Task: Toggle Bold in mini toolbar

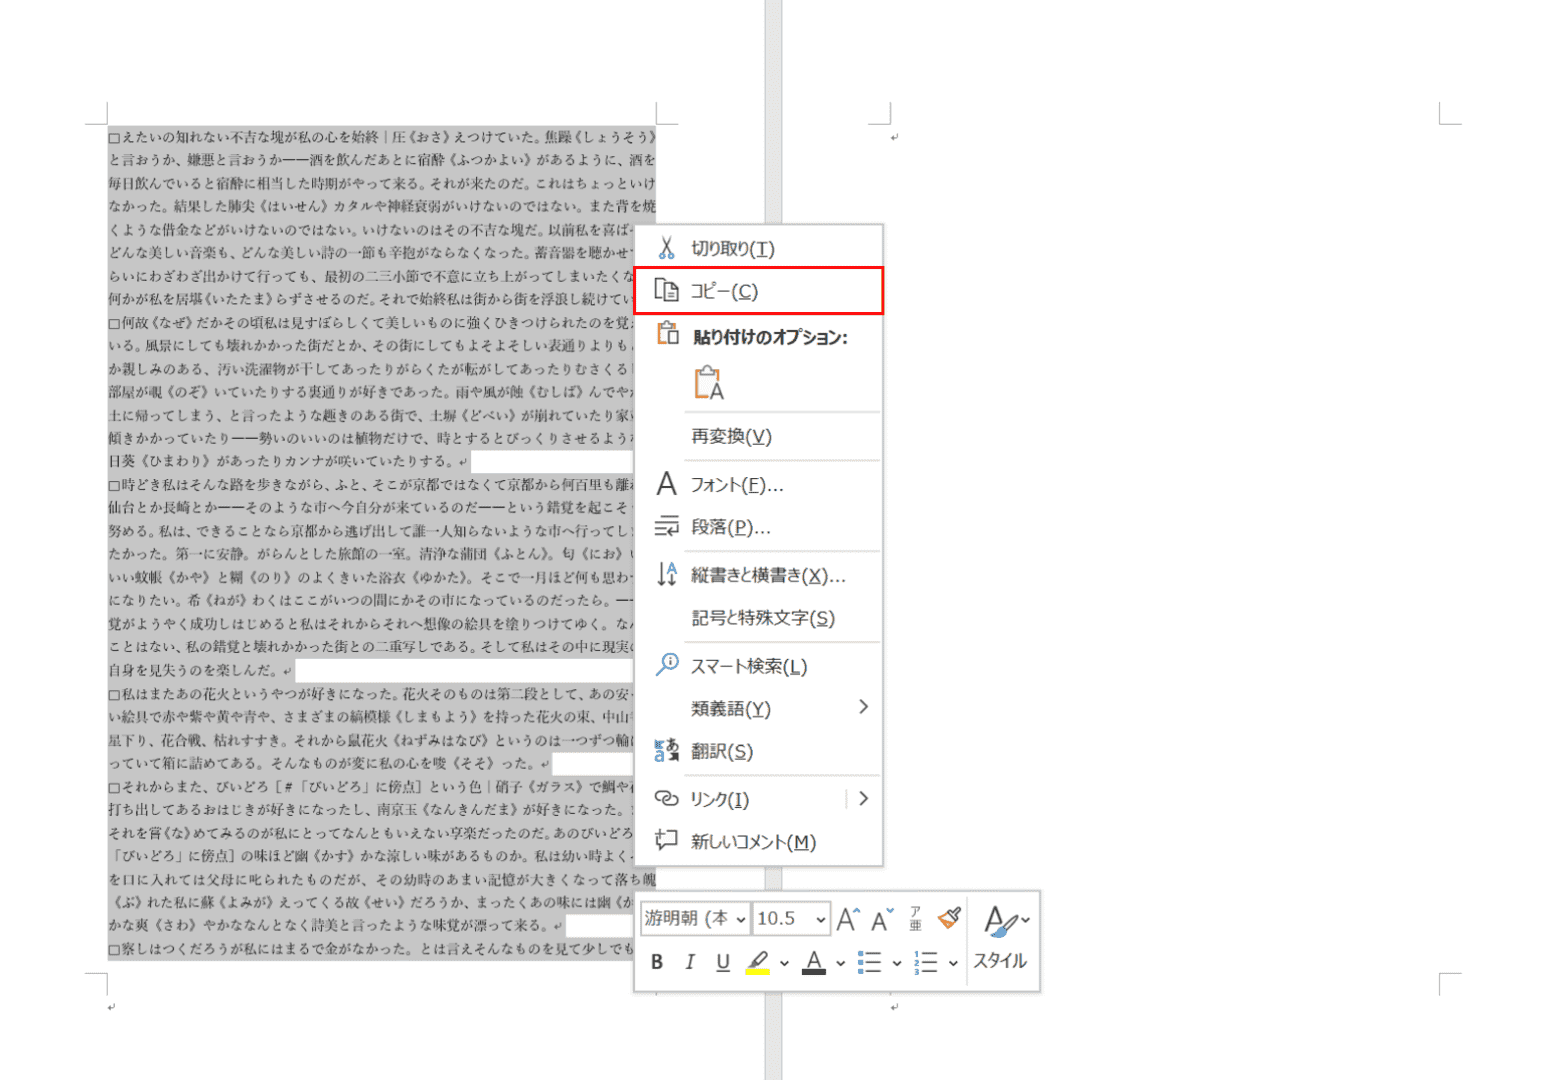Action: (x=657, y=962)
